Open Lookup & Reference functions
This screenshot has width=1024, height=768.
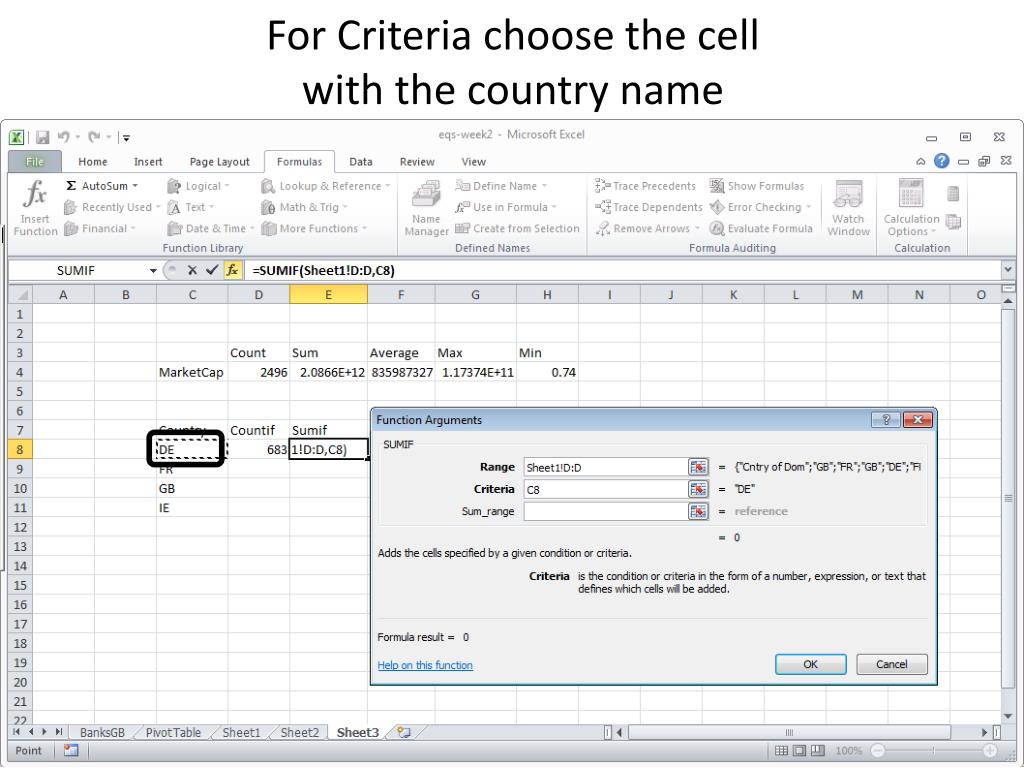[x=325, y=186]
